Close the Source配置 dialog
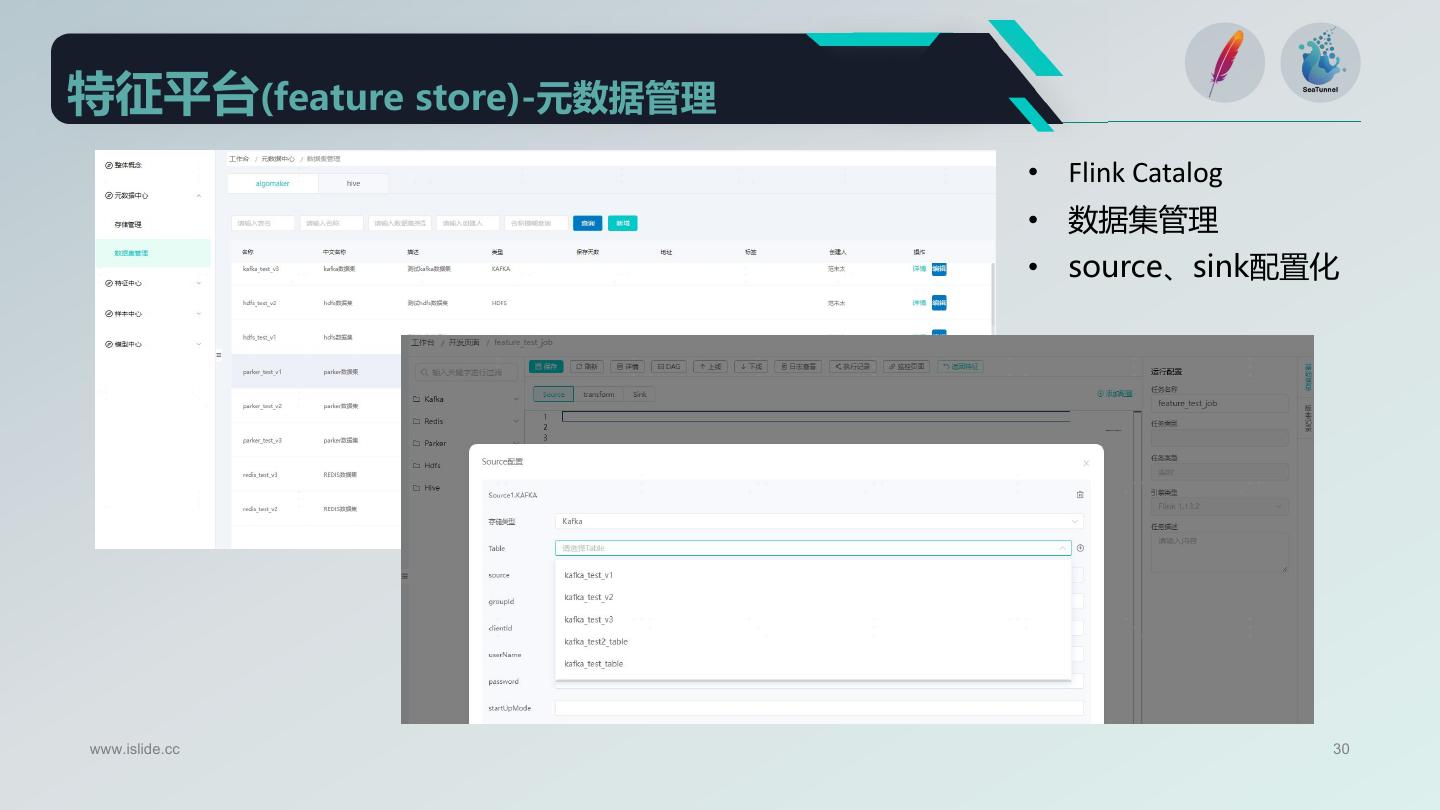The width and height of the screenshot is (1440, 810). (x=1086, y=462)
